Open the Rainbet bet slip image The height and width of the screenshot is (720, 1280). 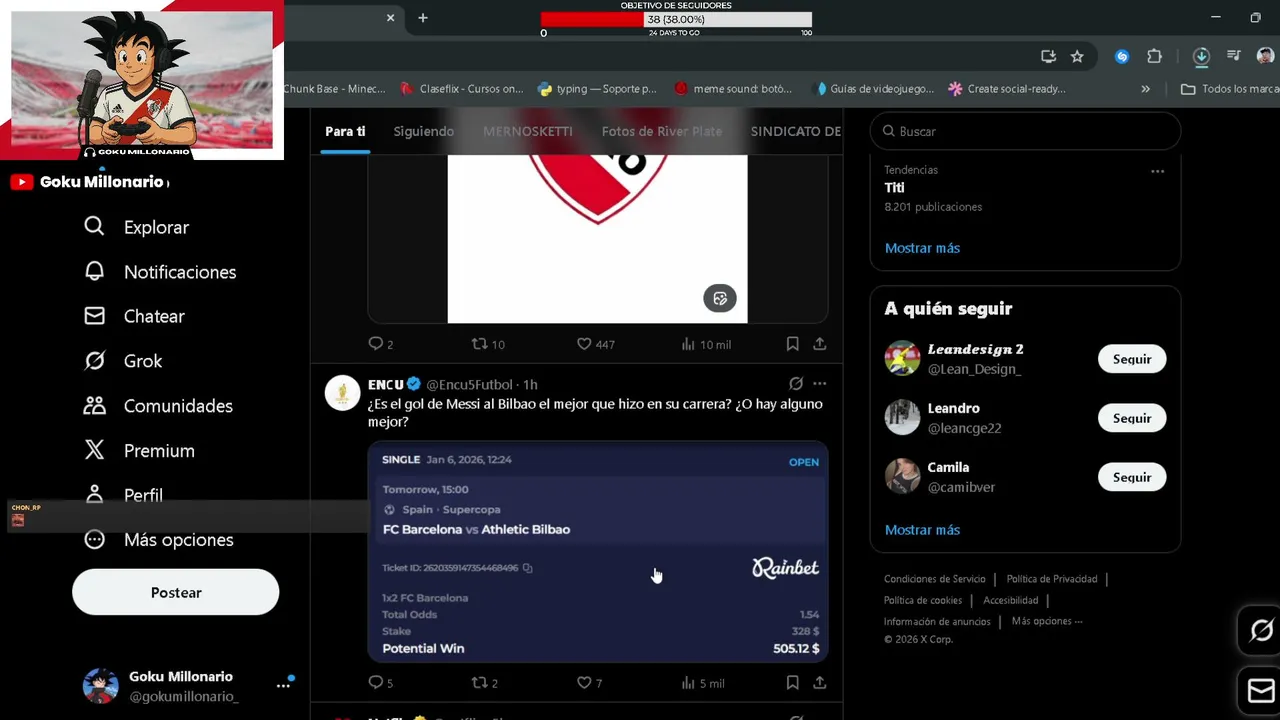click(x=598, y=552)
